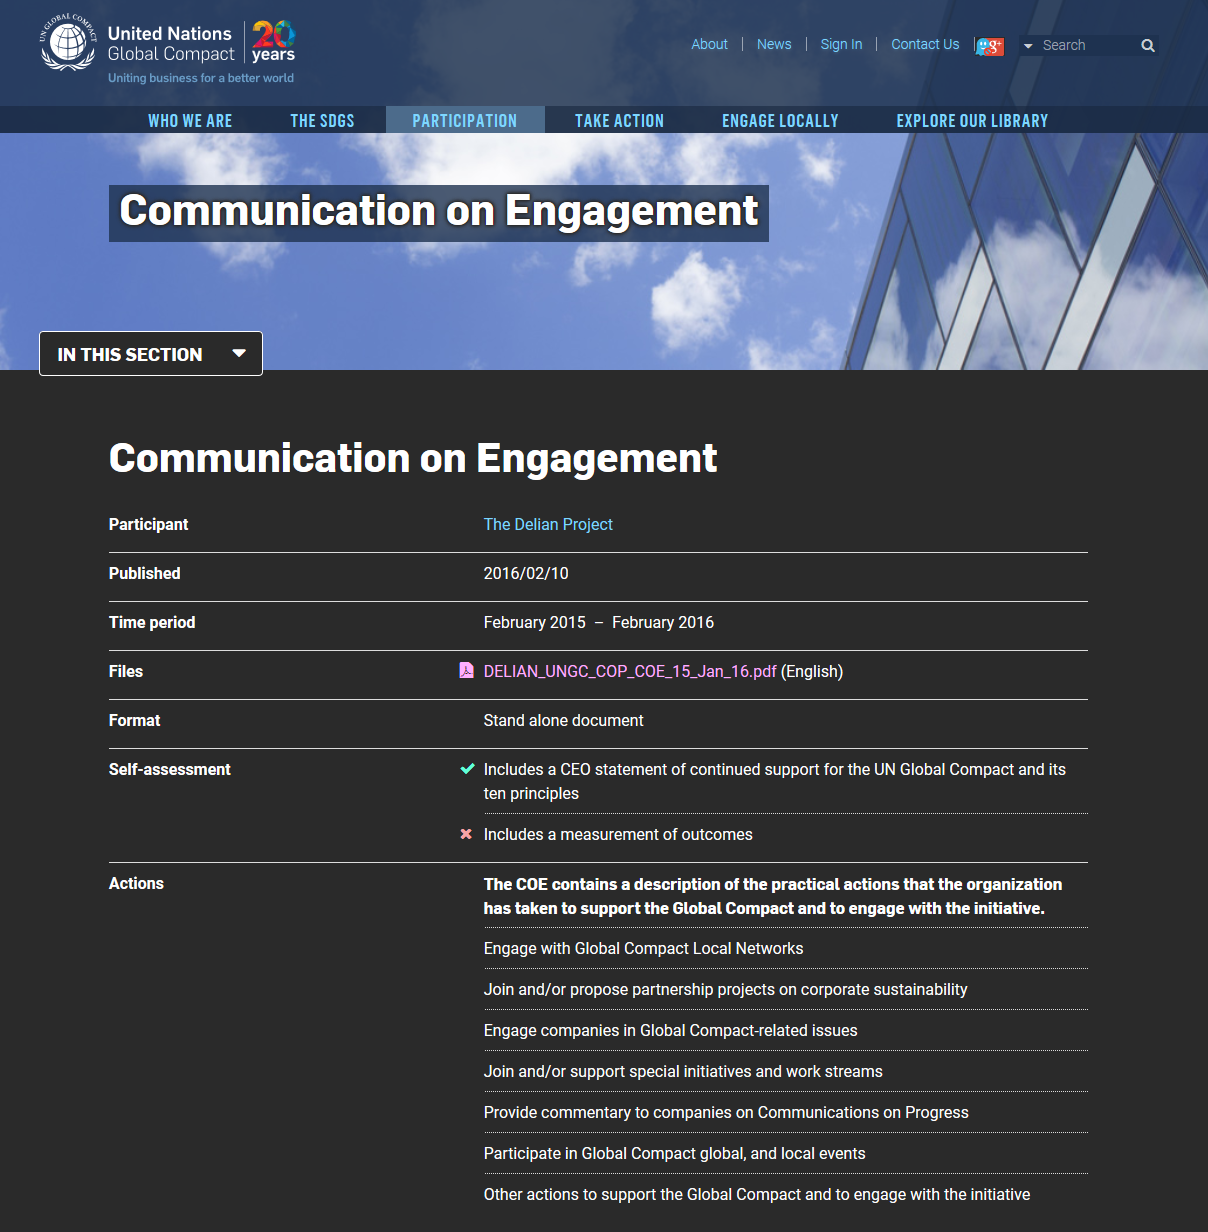Screen dimensions: 1208x1232
Task: Click the 'Stand alone document' format value
Action: pyautogui.click(x=564, y=720)
